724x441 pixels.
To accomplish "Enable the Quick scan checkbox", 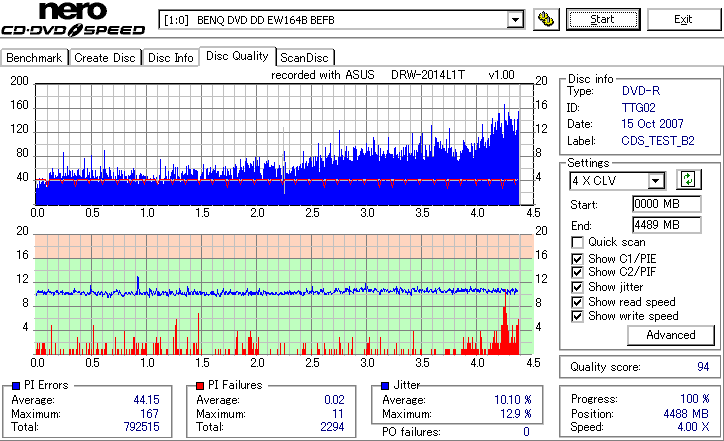I will point(577,242).
